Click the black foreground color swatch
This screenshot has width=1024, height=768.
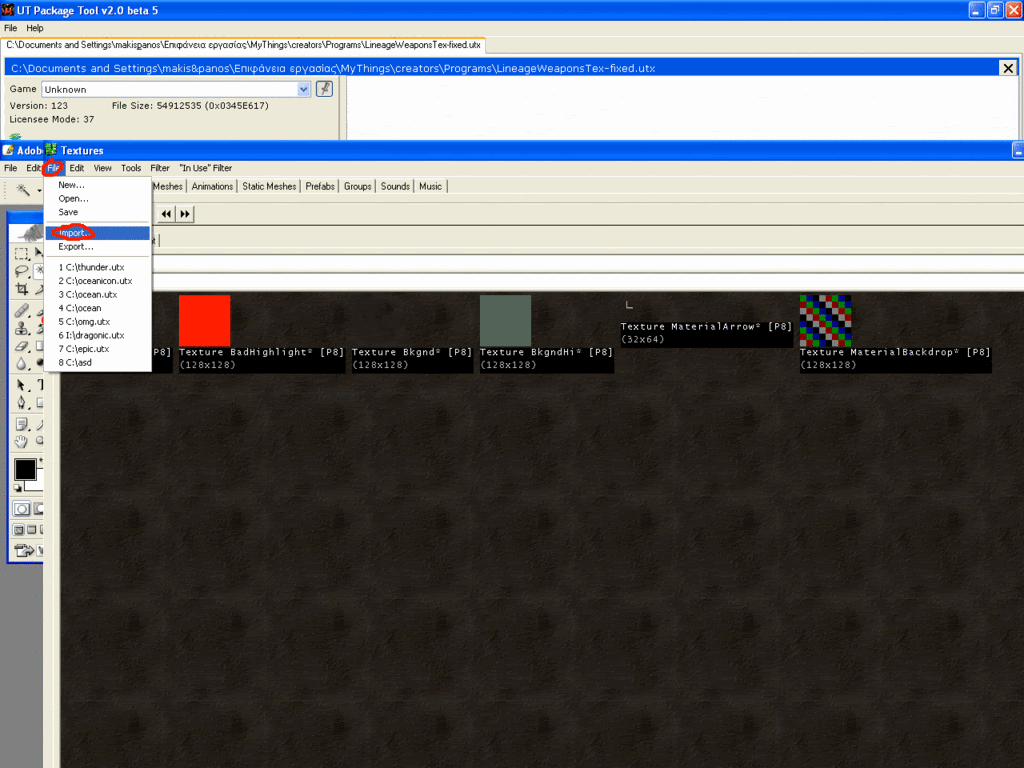click(25, 469)
